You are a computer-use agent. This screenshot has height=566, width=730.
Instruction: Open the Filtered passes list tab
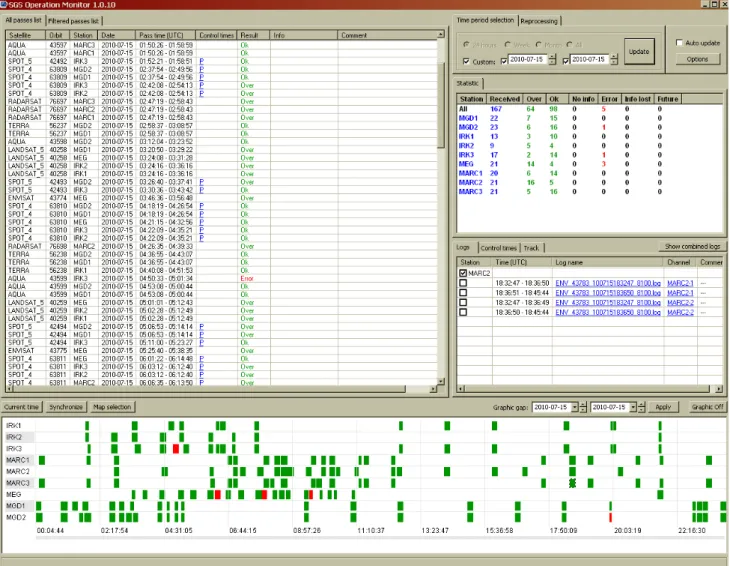point(74,21)
